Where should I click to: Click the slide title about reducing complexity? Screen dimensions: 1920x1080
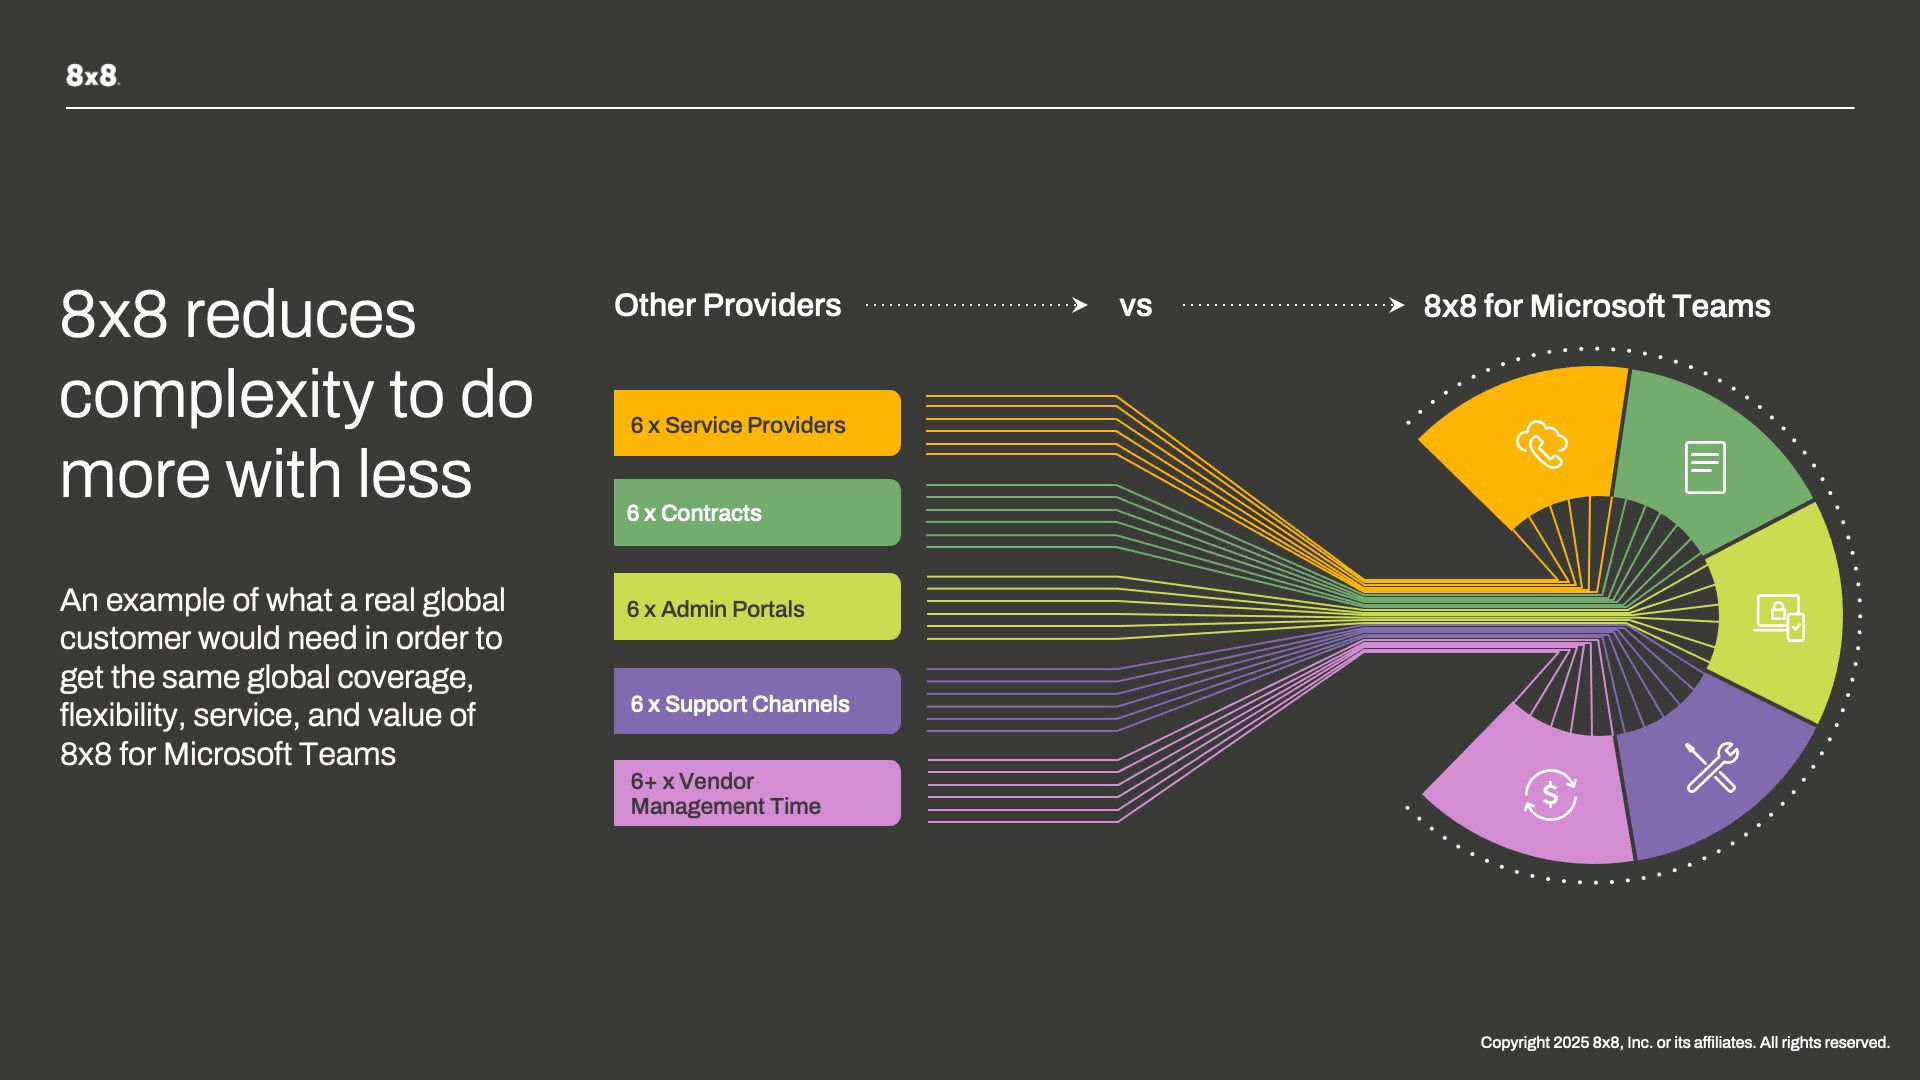click(x=295, y=394)
